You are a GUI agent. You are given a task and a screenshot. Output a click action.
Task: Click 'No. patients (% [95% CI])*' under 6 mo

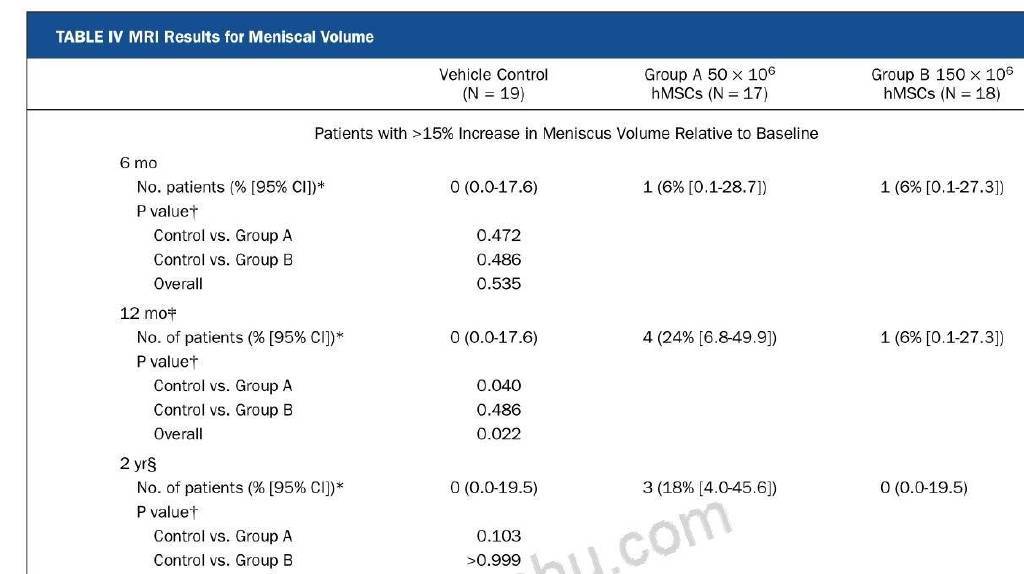pos(231,187)
